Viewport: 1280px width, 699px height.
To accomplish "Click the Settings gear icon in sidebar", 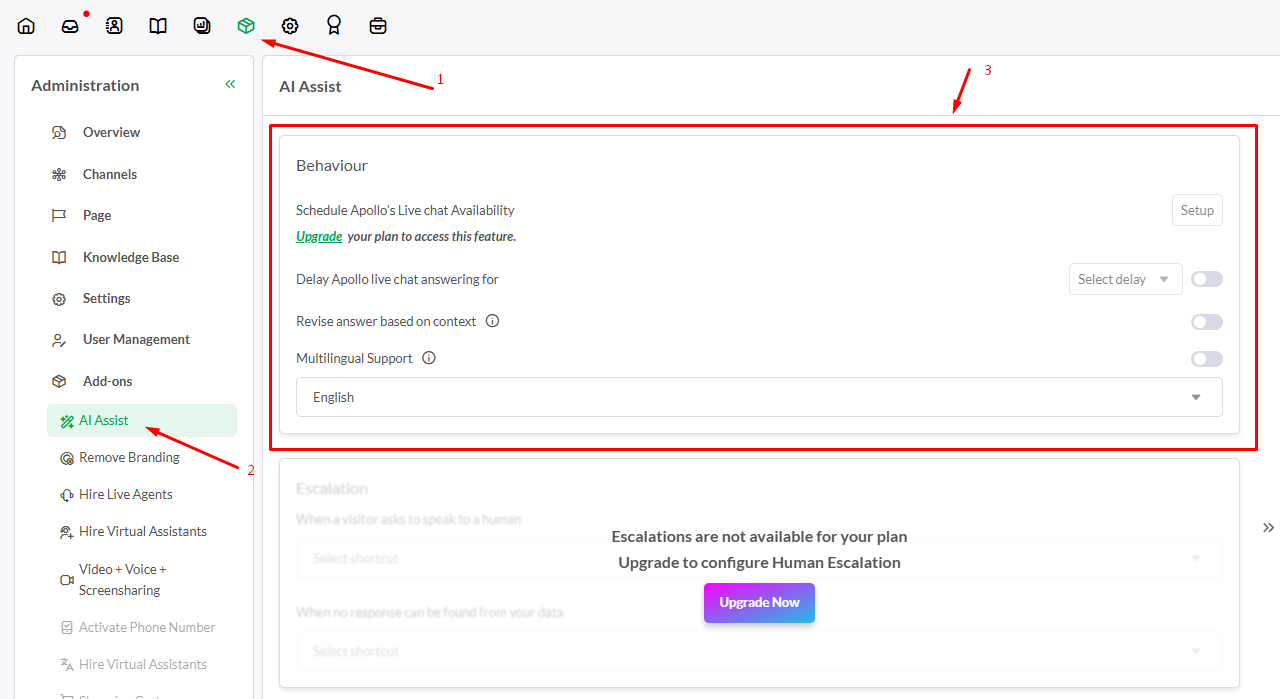I will point(59,298).
